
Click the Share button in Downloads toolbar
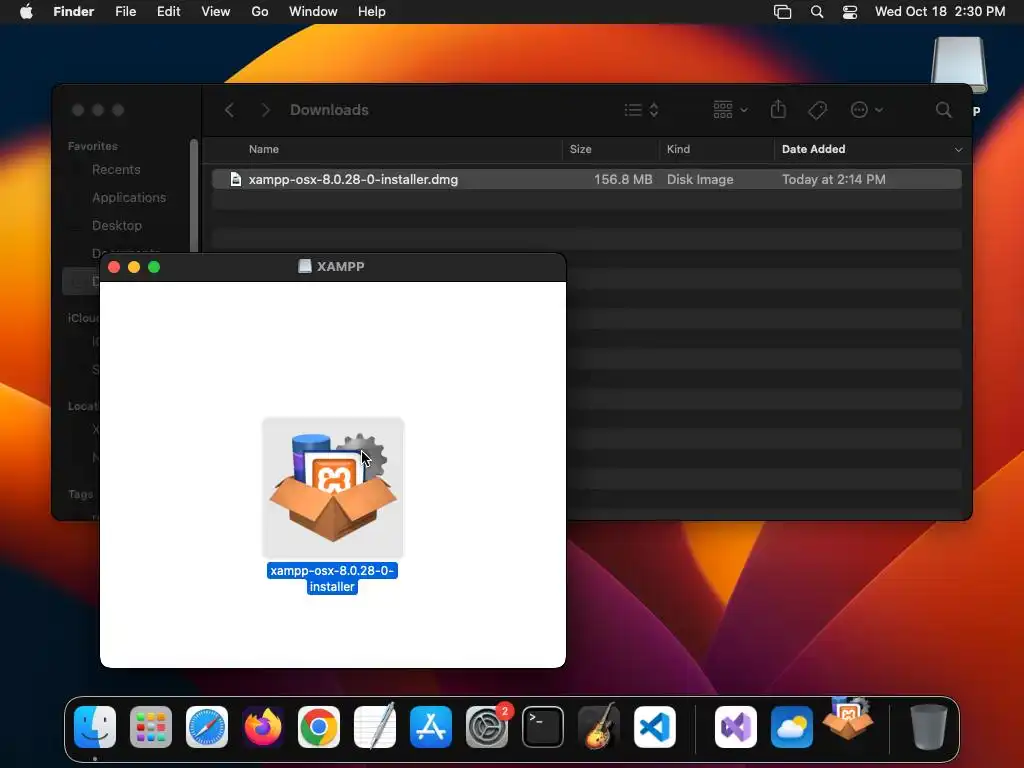tap(778, 110)
